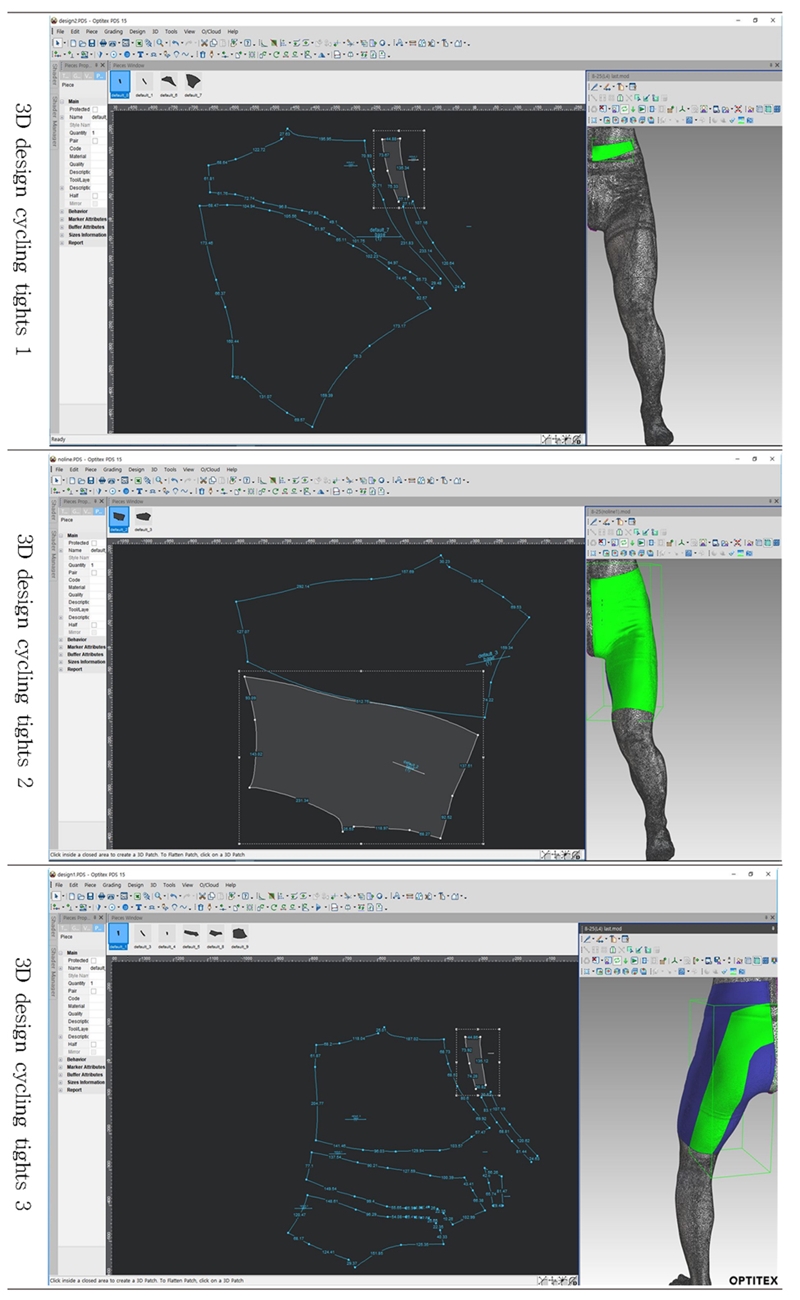800x1300 pixels.
Task: Check the Half checkbox in design2.PDS properties
Action: coord(95,195)
